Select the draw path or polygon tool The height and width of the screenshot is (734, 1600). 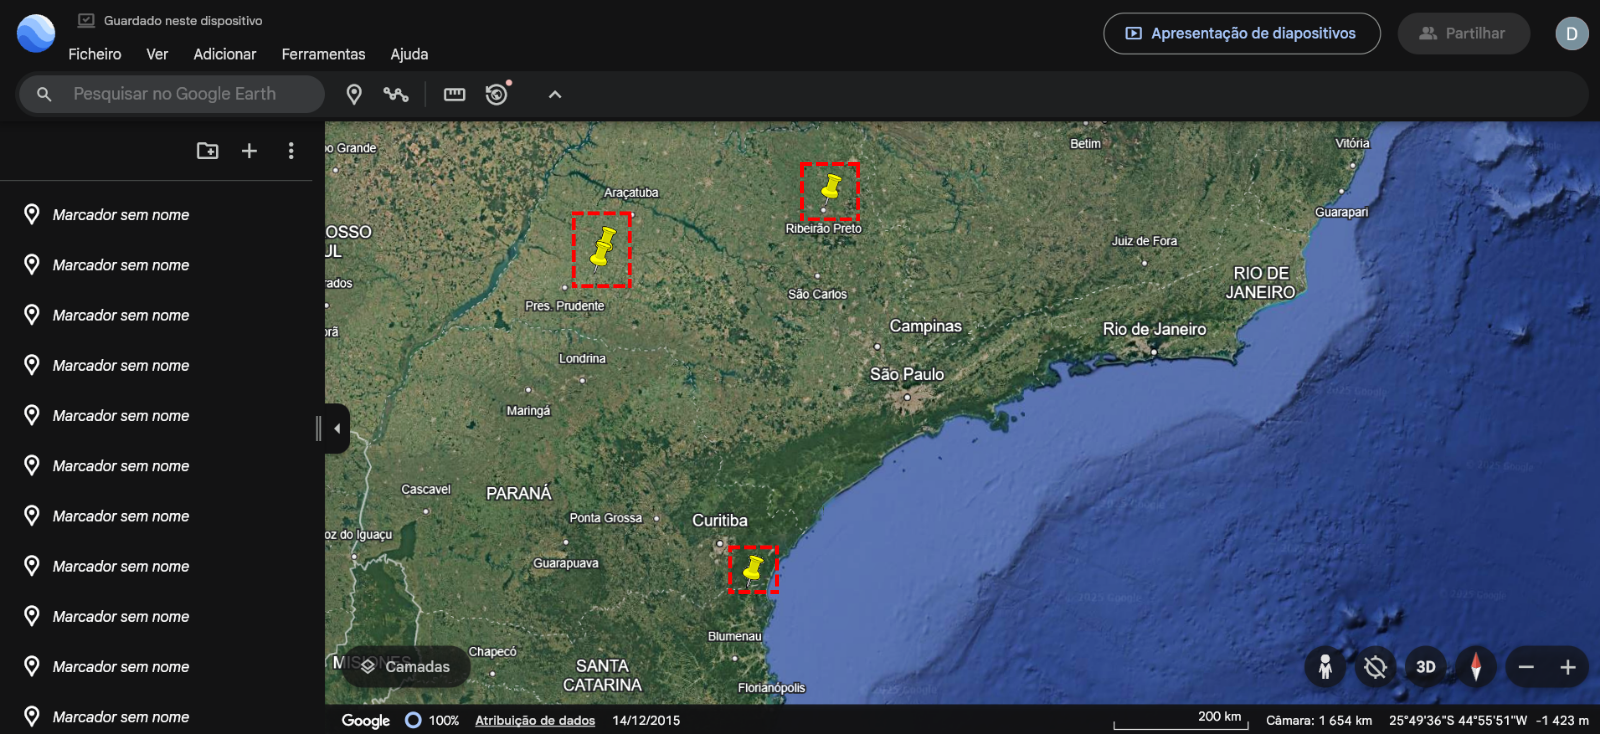[x=396, y=94]
